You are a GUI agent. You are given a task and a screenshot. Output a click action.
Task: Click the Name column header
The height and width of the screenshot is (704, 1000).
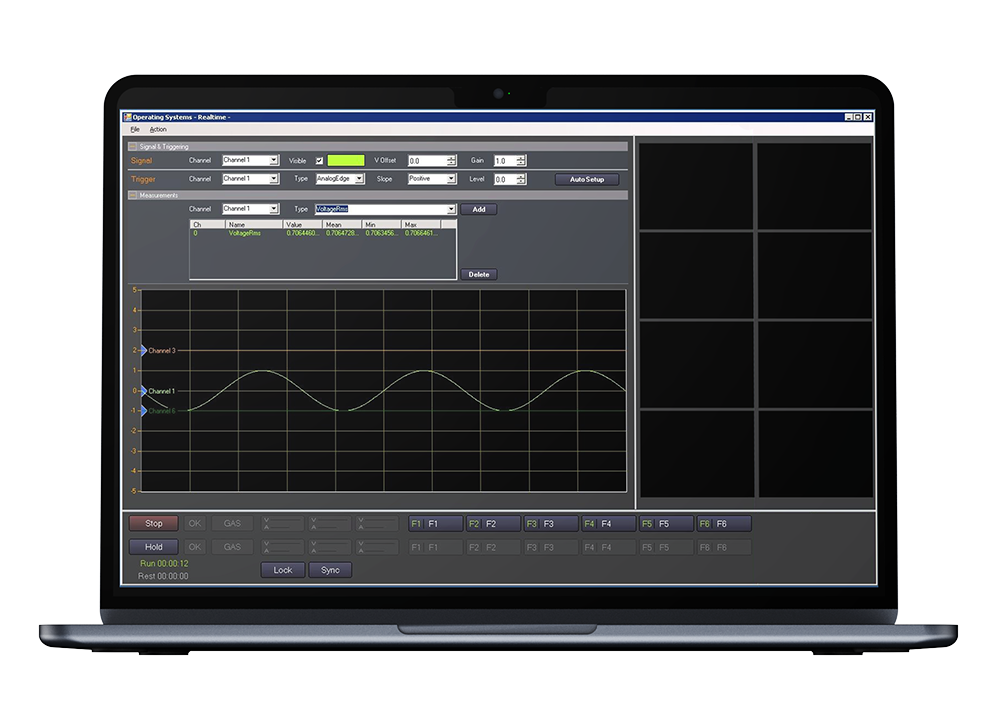[x=254, y=224]
